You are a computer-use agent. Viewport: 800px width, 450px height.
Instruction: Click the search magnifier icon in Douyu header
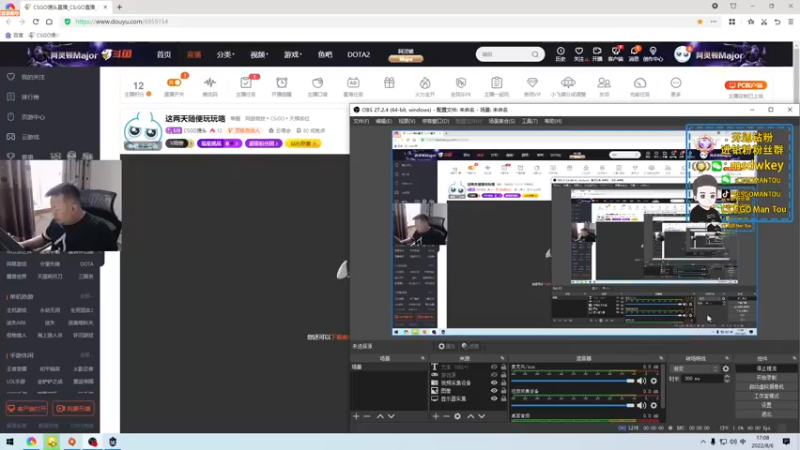(535, 55)
